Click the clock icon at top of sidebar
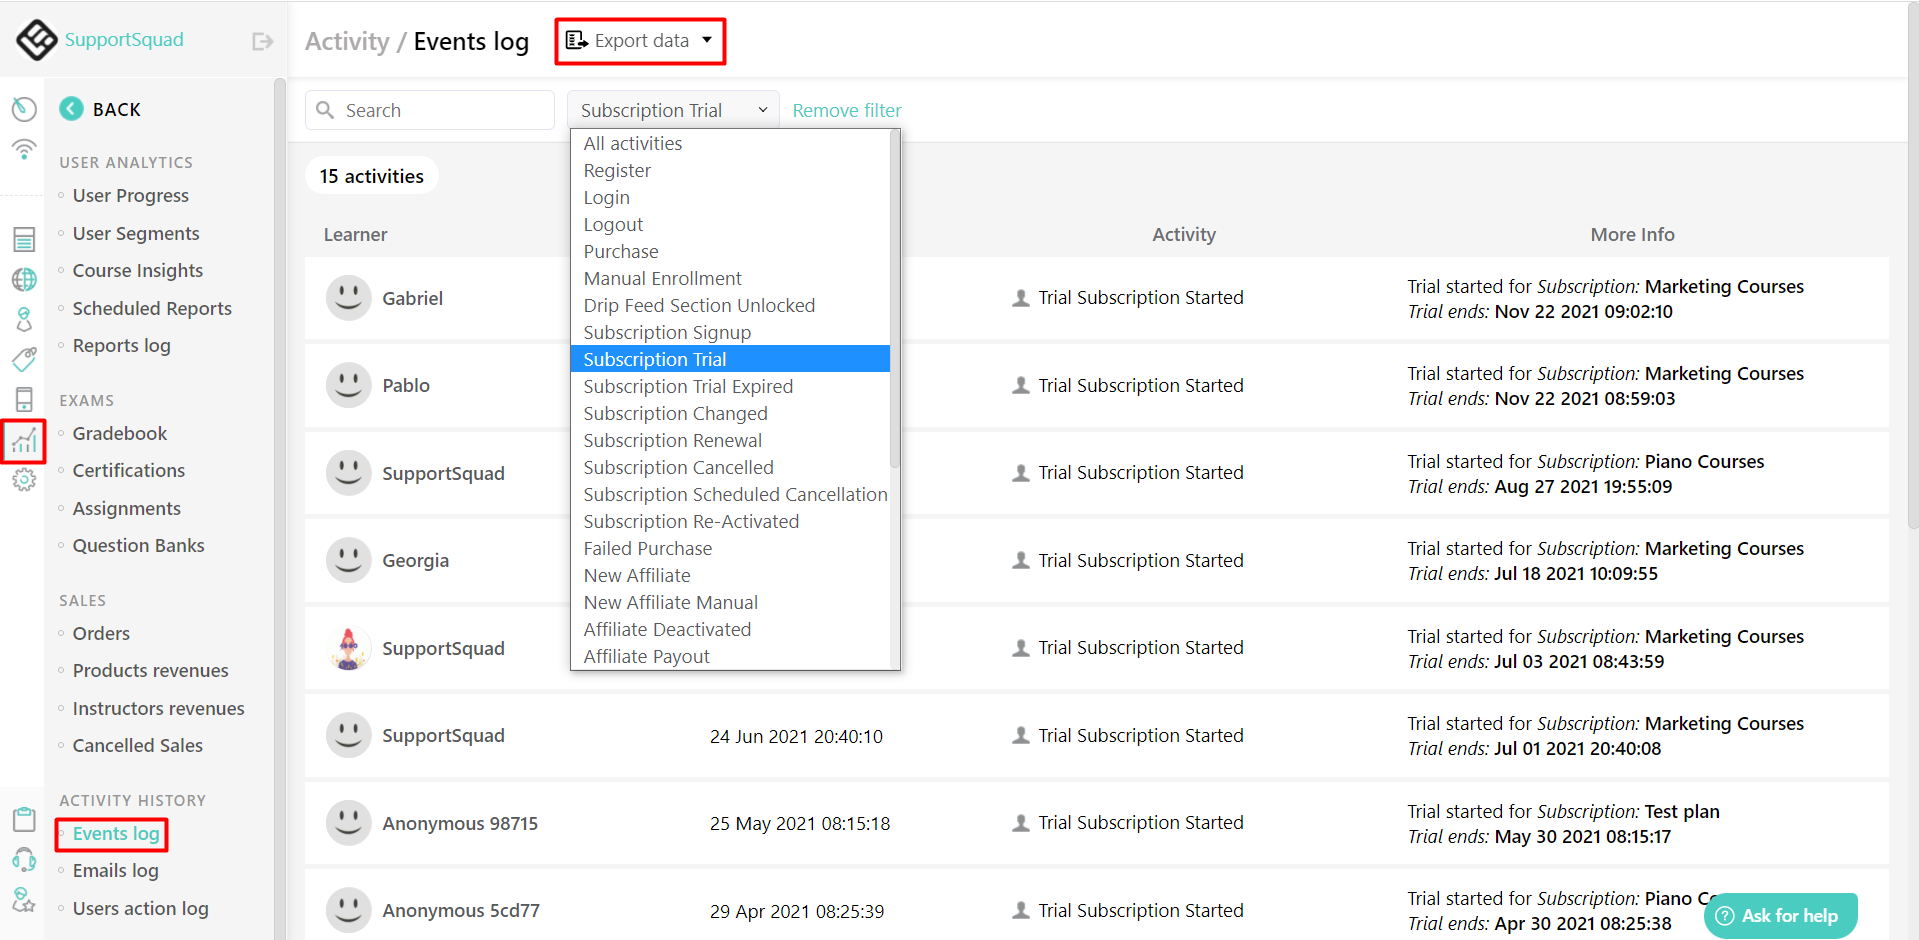 (24, 109)
